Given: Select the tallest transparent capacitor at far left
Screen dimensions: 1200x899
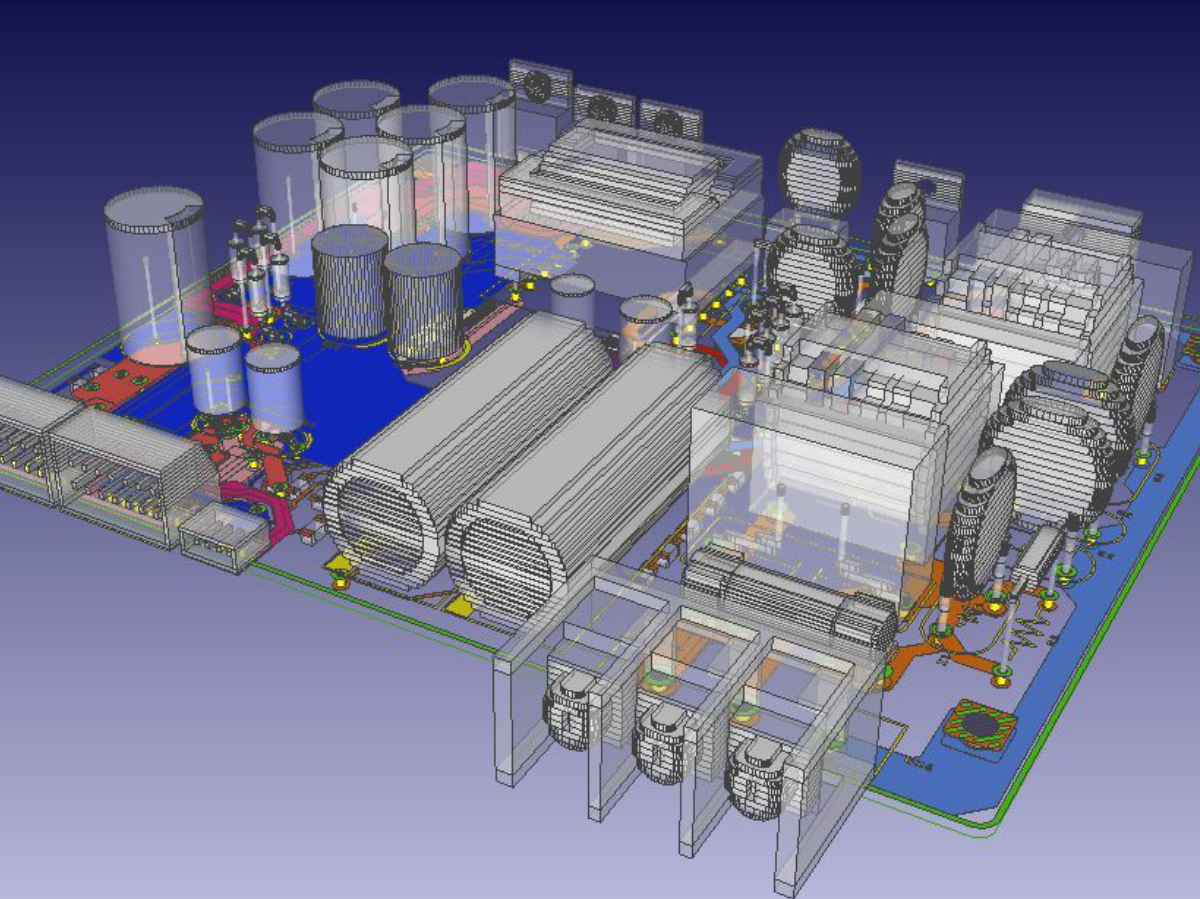Looking at the screenshot, I should 155,270.
